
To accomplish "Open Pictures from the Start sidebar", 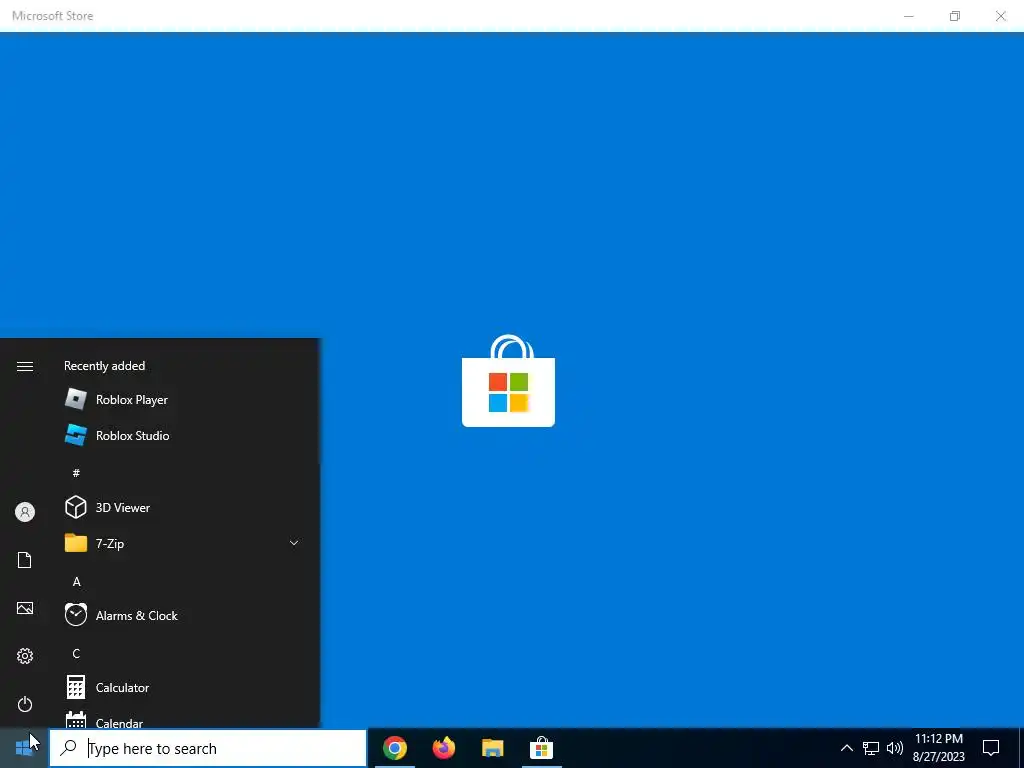I will tap(25, 608).
